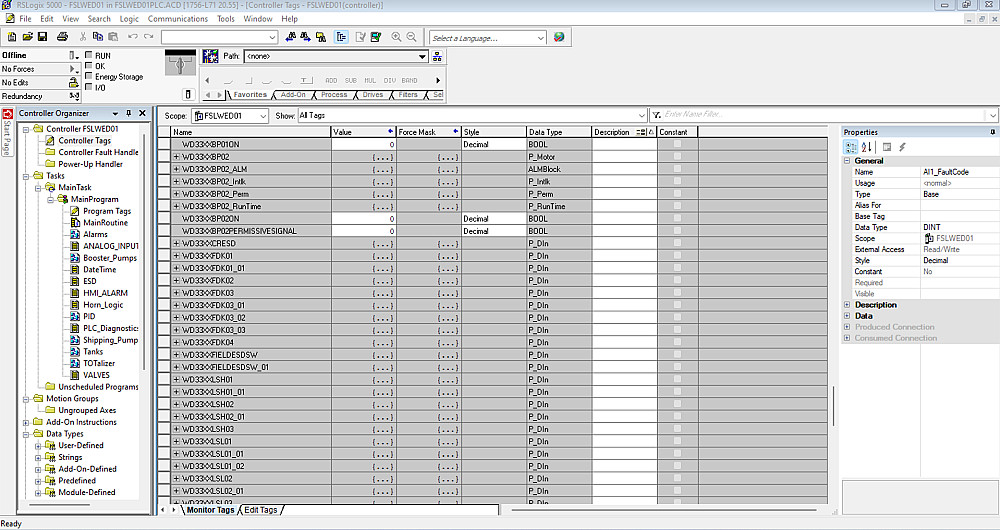The width and height of the screenshot is (1000, 530).
Task: Click the Alphabetical sort icon in Properties
Action: click(866, 147)
